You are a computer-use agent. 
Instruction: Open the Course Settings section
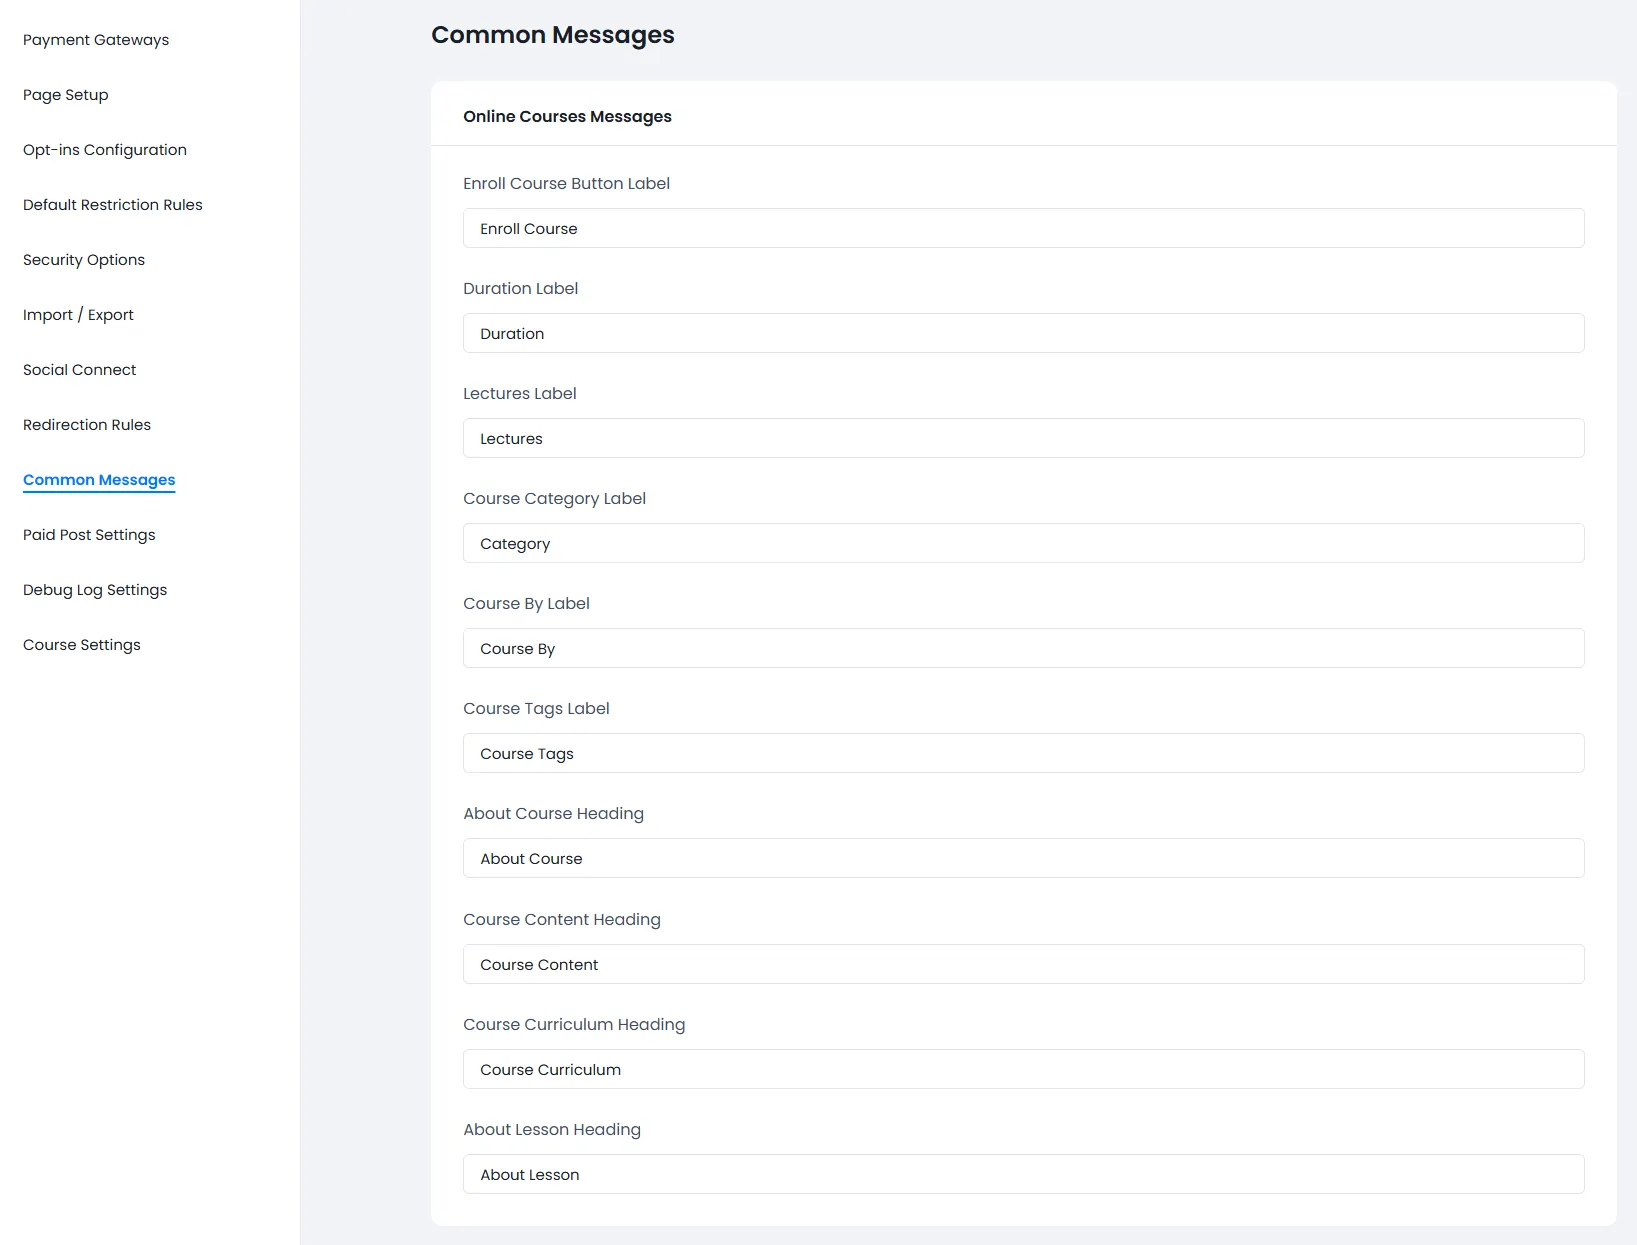click(81, 644)
